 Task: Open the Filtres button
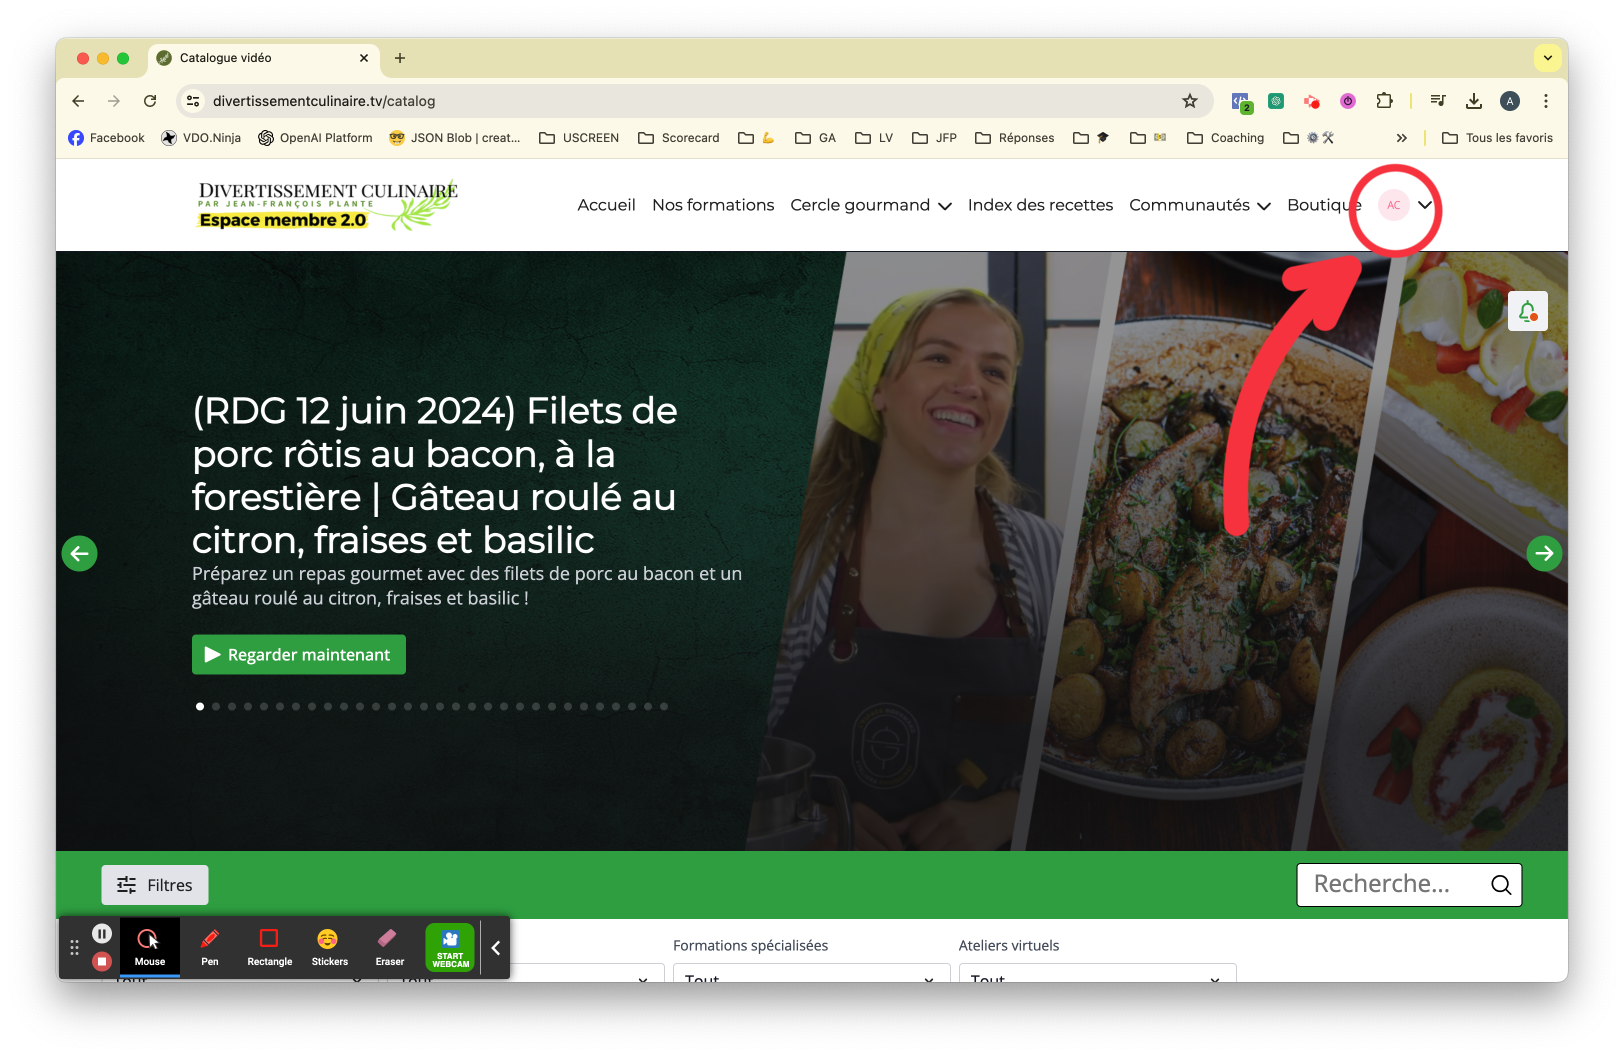pos(155,885)
